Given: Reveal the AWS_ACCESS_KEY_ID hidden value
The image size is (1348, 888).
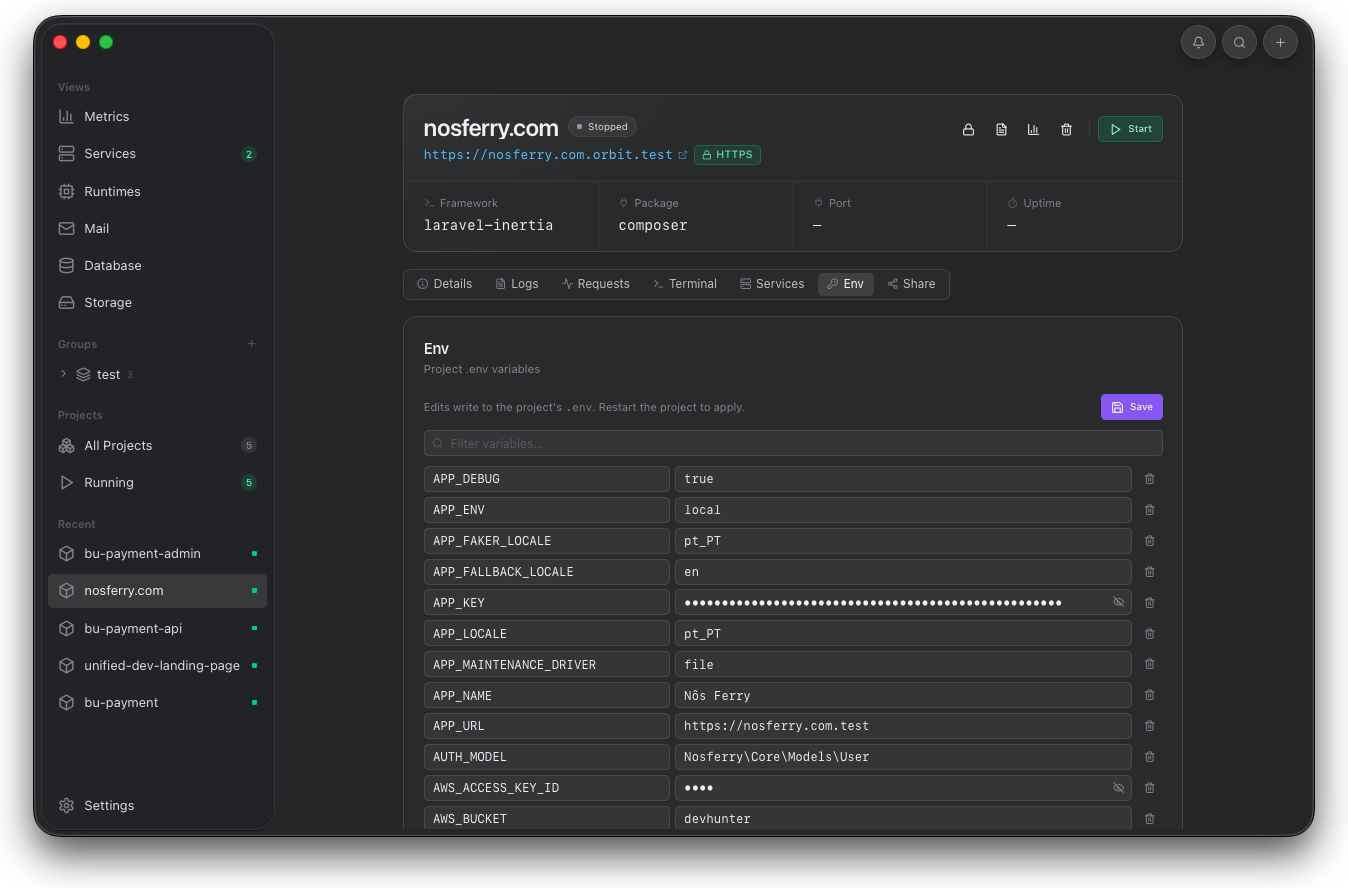Looking at the screenshot, I should point(1119,788).
